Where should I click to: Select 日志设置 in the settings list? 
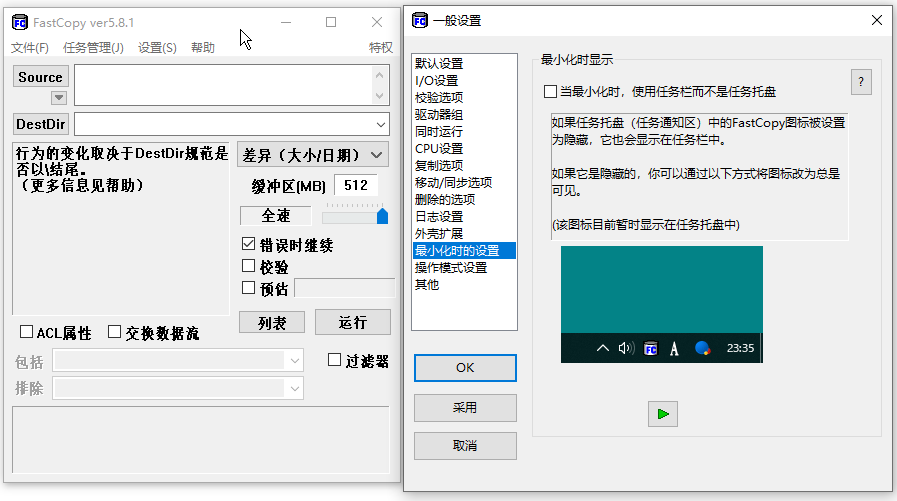click(x=464, y=217)
